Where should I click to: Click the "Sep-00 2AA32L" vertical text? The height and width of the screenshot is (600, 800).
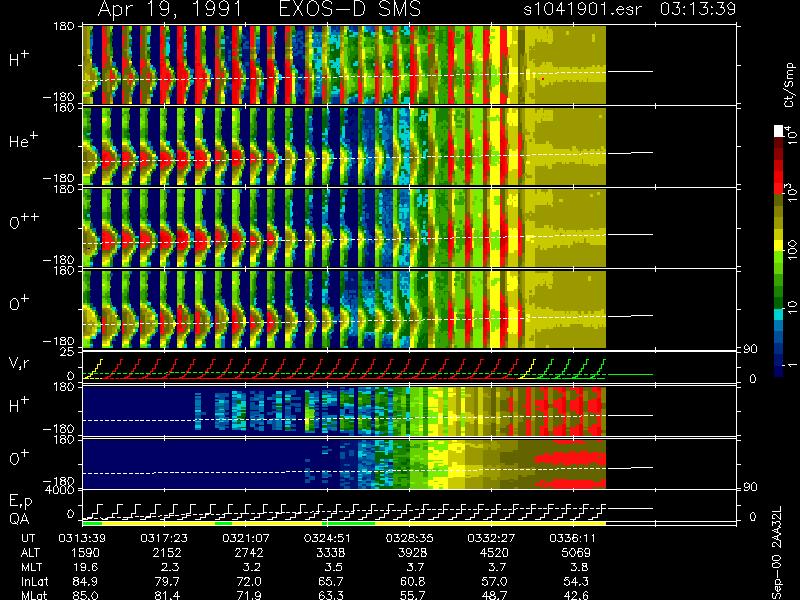point(778,554)
